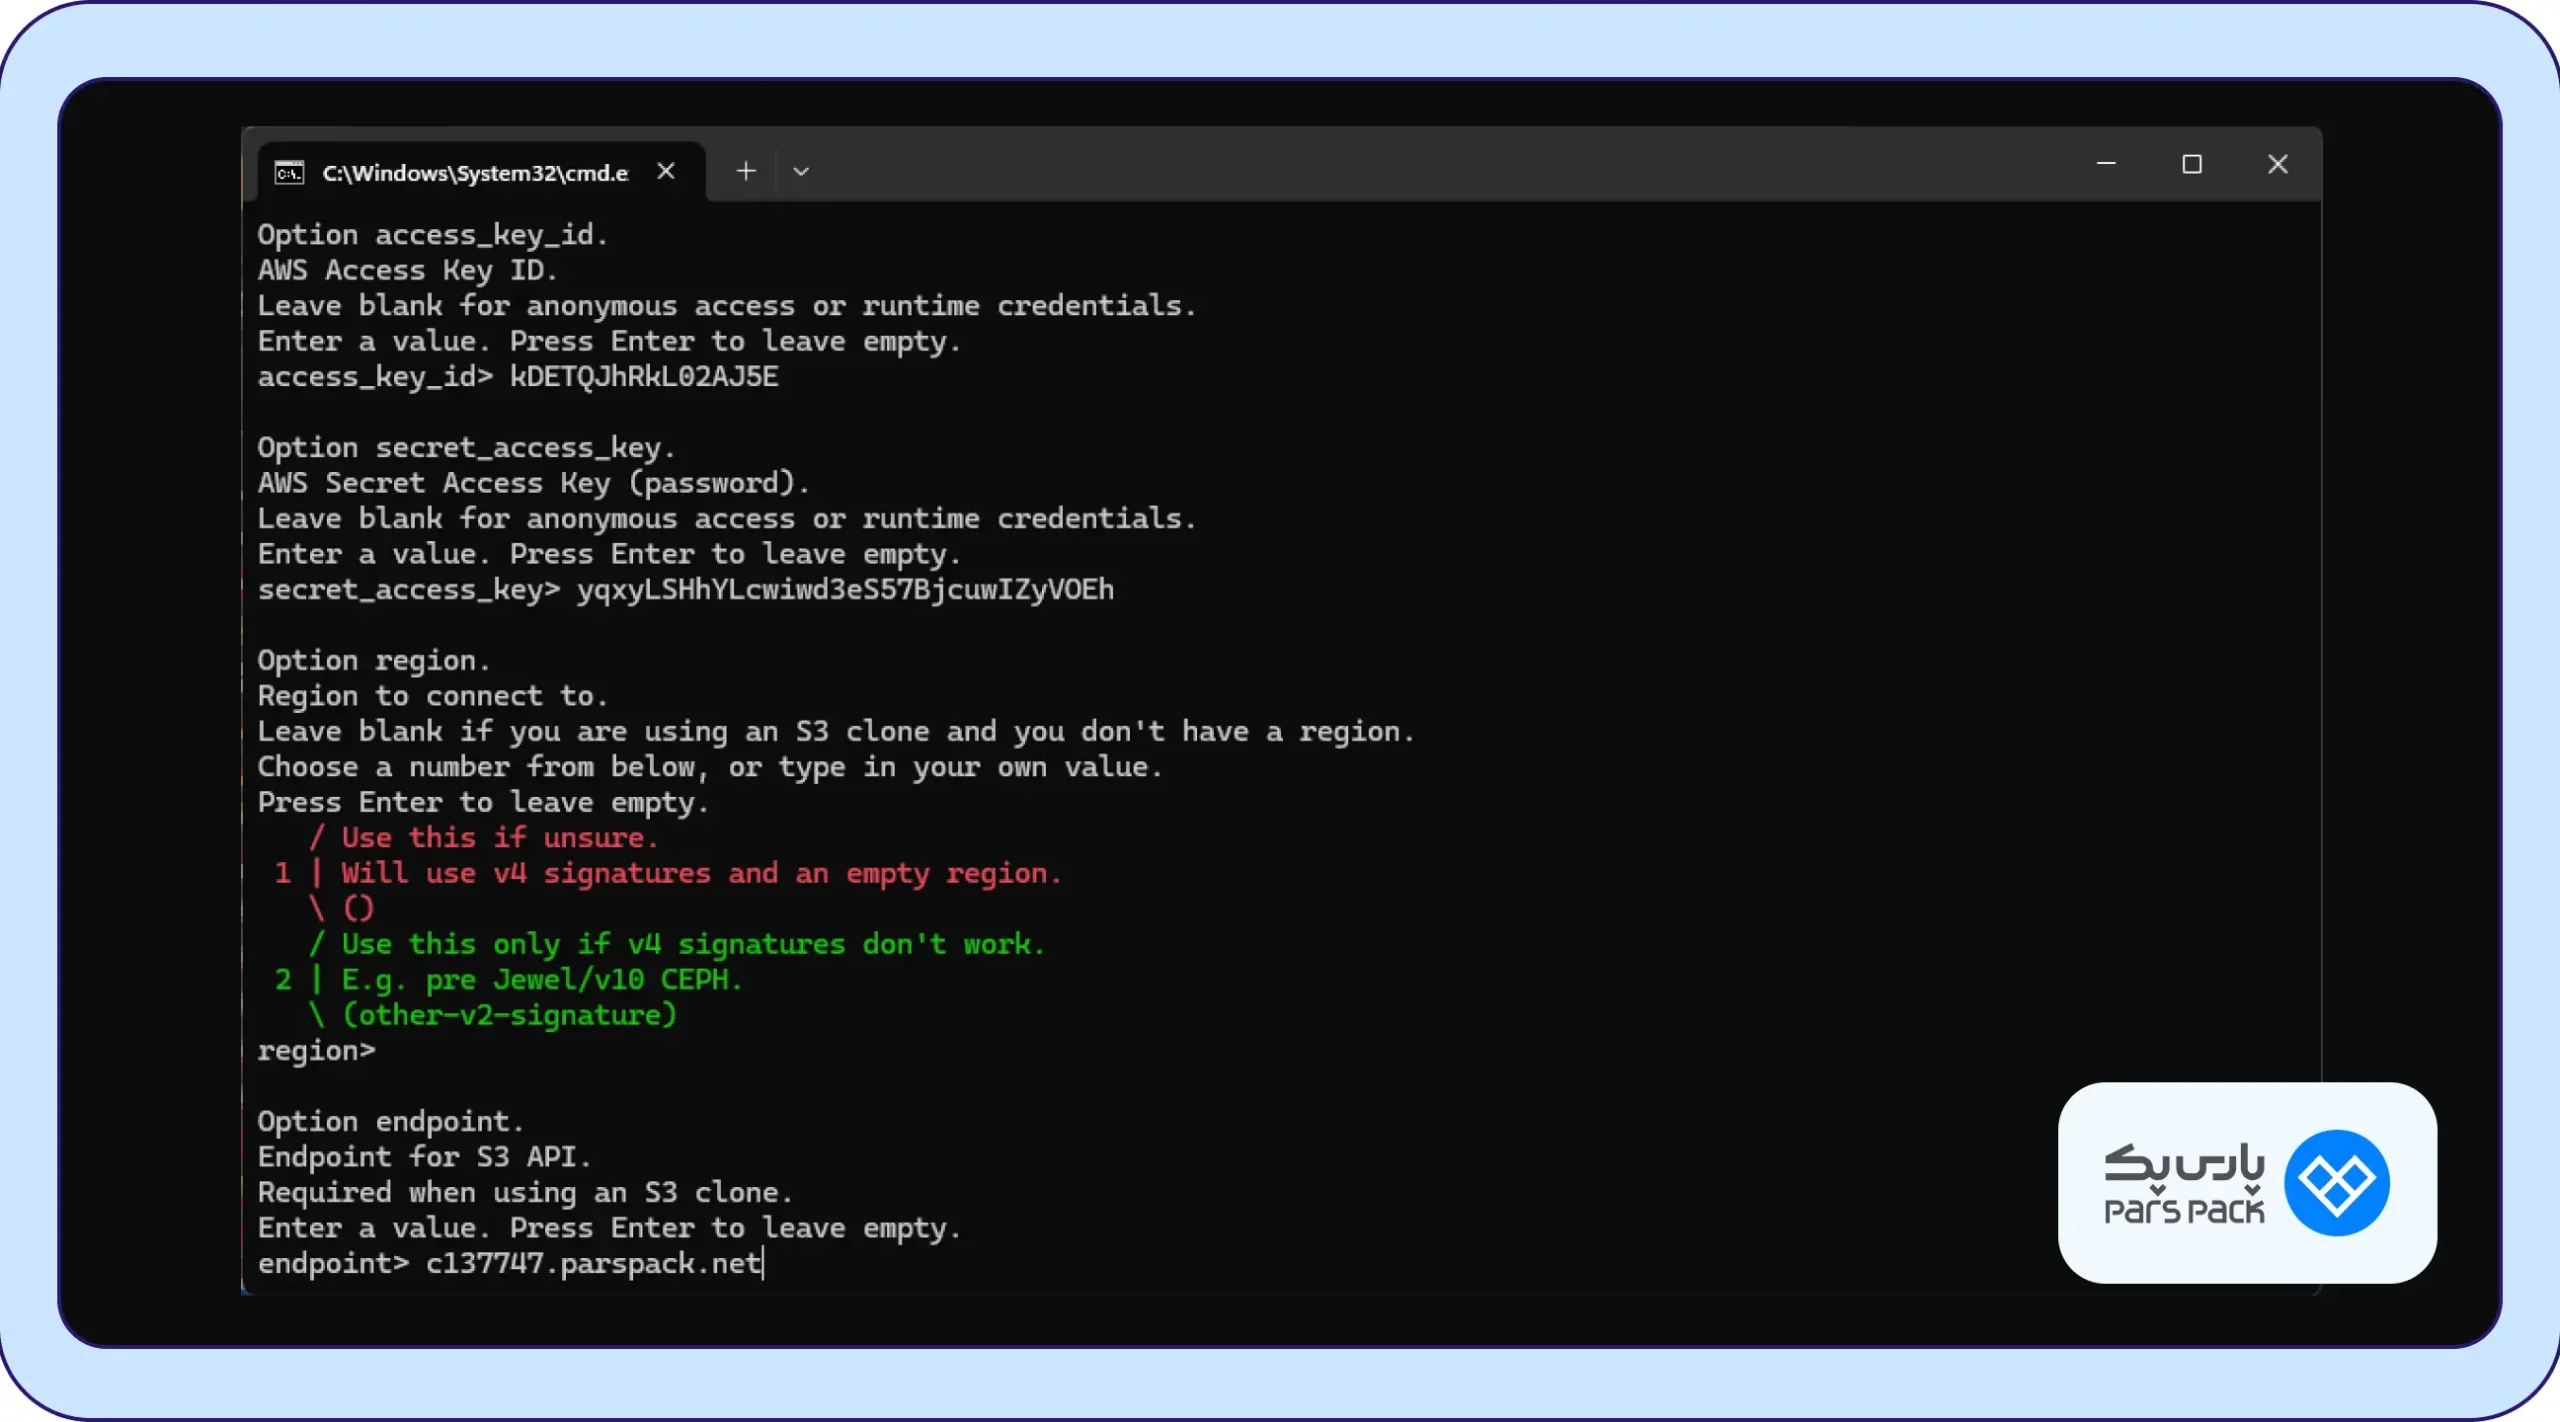Image resolution: width=2560 pixels, height=1422 pixels.
Task: Minimize the terminal window
Action: pyautogui.click(x=2106, y=164)
